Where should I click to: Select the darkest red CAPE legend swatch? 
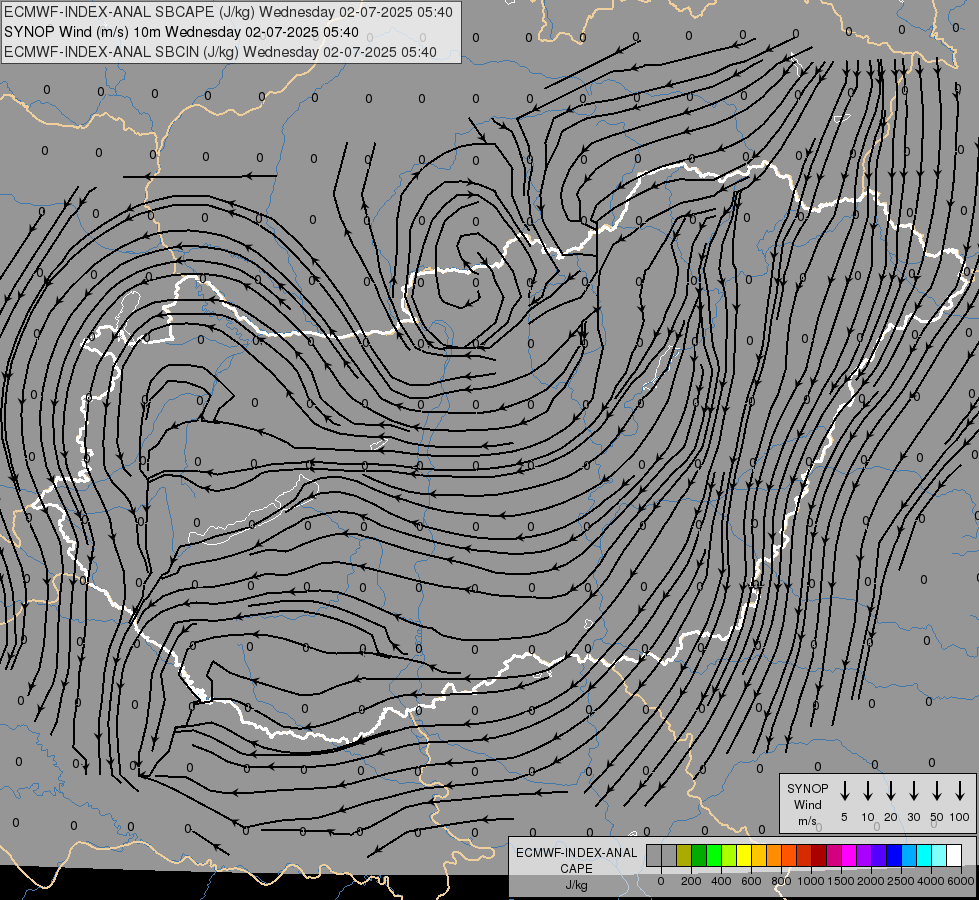point(819,855)
